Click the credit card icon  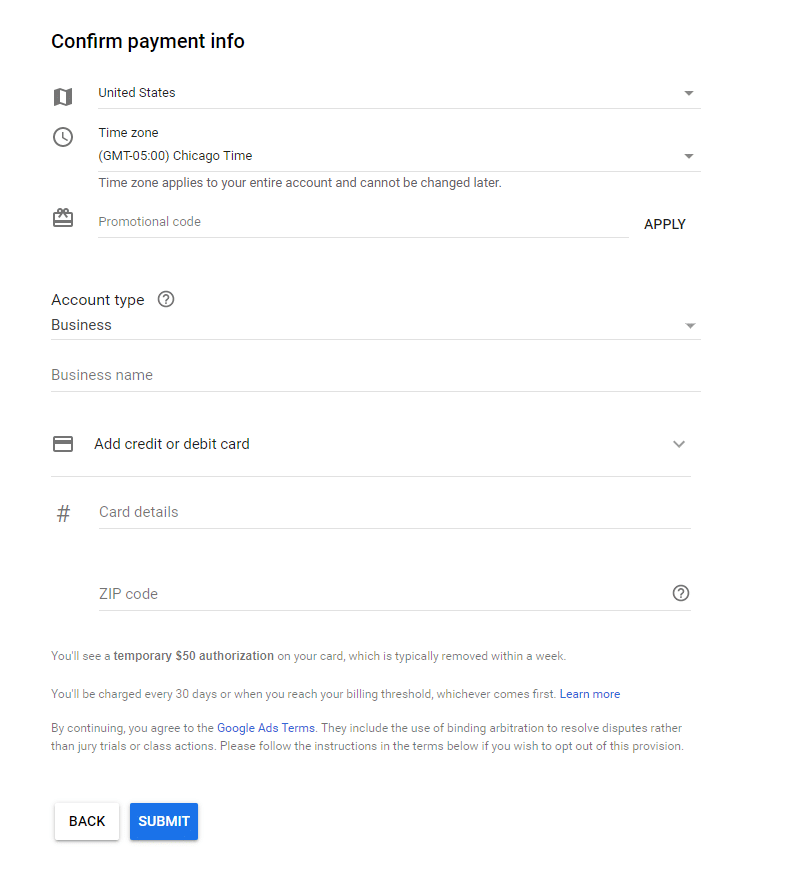coord(63,444)
